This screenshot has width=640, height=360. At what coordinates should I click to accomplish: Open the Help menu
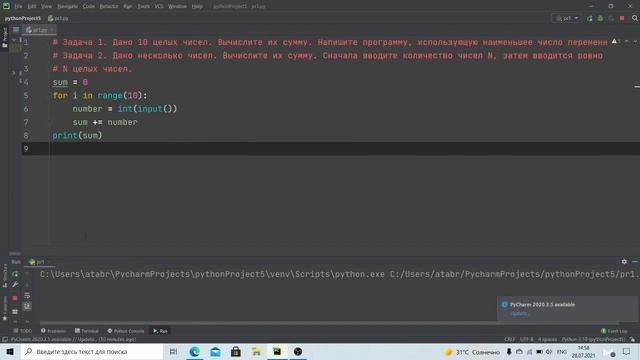coord(197,6)
